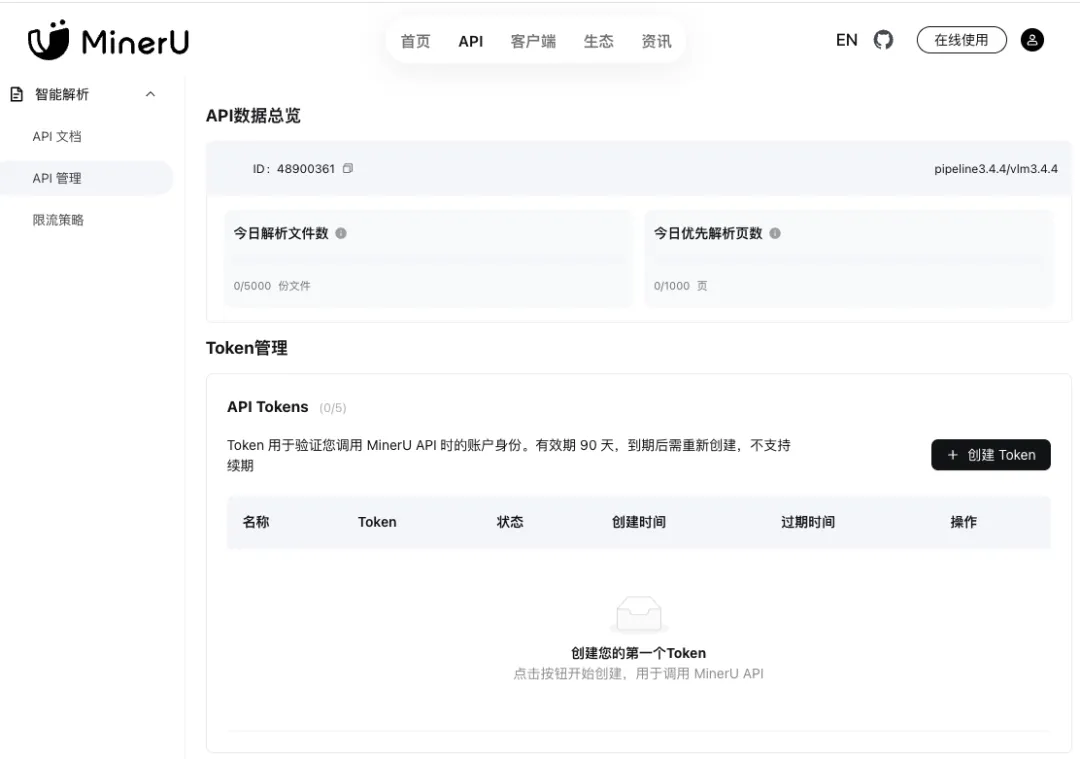Collapse the 智能解析 sidebar section
1080x759 pixels.
pyautogui.click(x=150, y=94)
